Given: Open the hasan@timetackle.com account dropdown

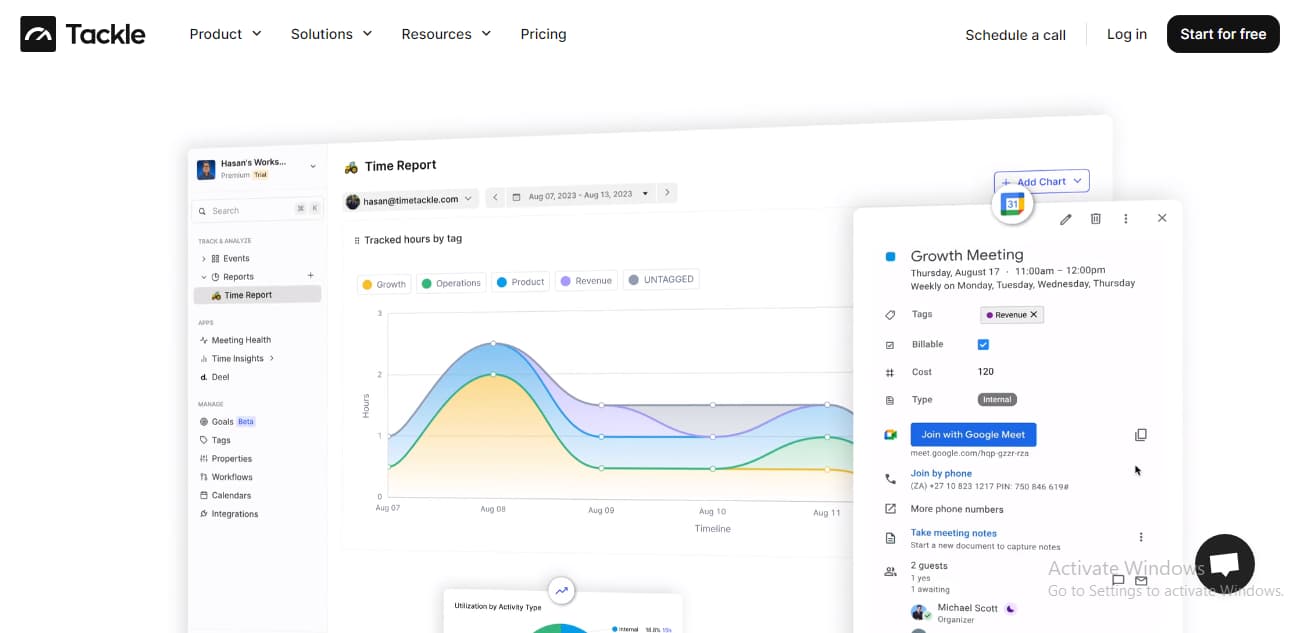Looking at the screenshot, I should 409,200.
